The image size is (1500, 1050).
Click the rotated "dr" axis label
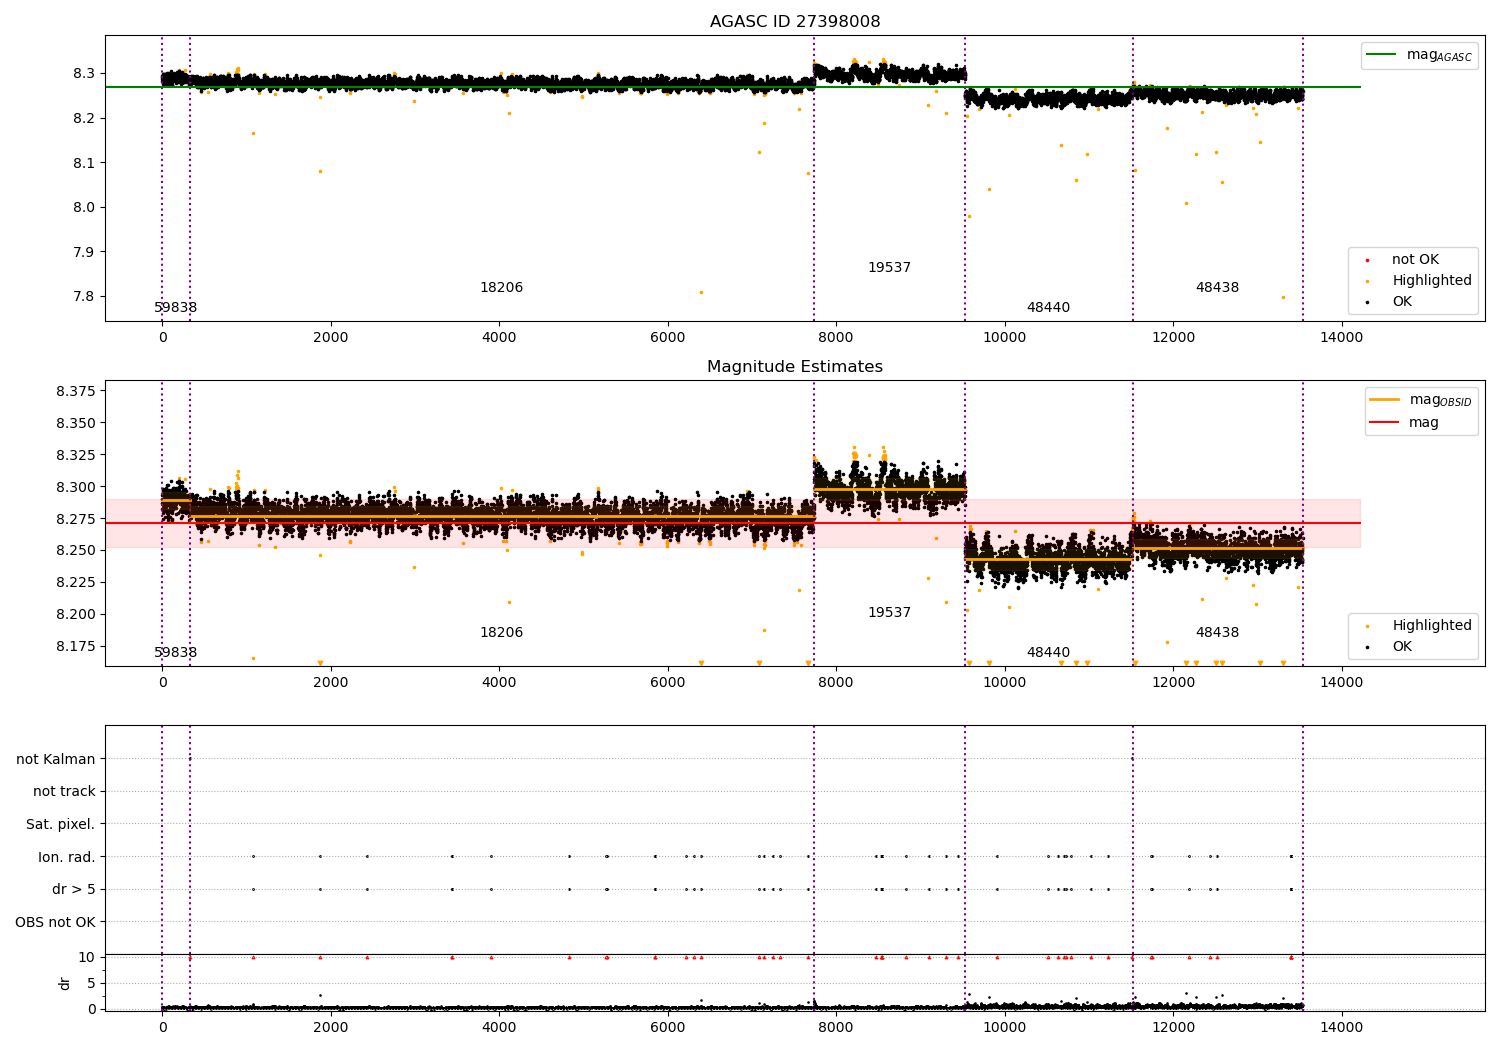click(65, 983)
